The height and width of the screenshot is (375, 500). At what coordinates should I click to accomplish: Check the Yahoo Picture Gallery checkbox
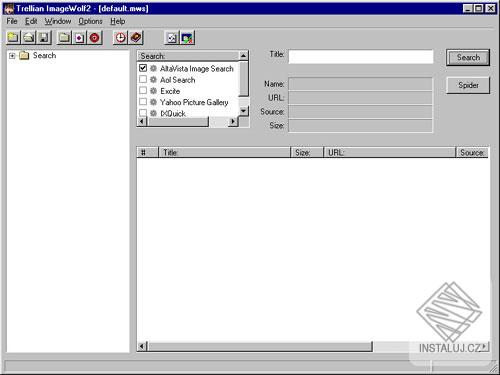[x=143, y=102]
